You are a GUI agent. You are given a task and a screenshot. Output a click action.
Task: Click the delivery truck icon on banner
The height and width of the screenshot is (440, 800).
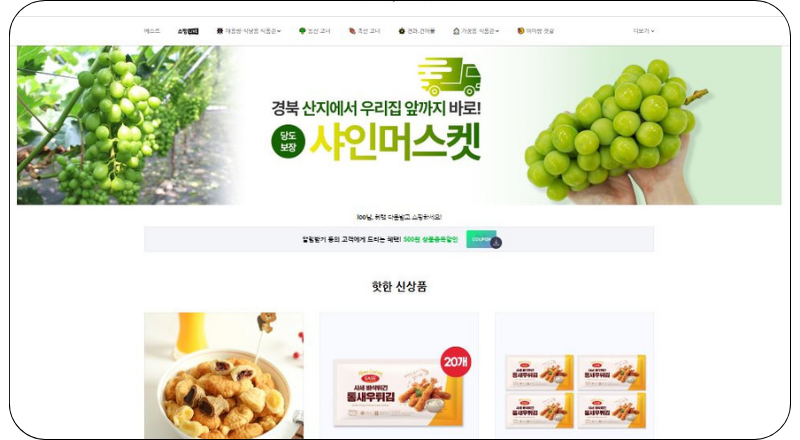[449, 77]
